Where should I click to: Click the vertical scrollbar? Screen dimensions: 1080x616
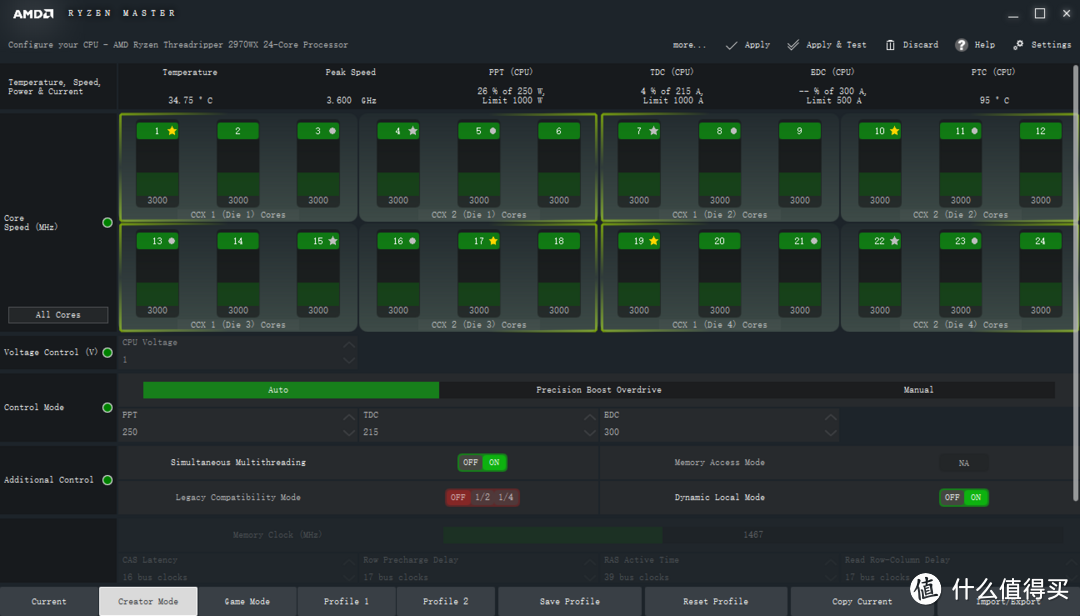point(1075,283)
